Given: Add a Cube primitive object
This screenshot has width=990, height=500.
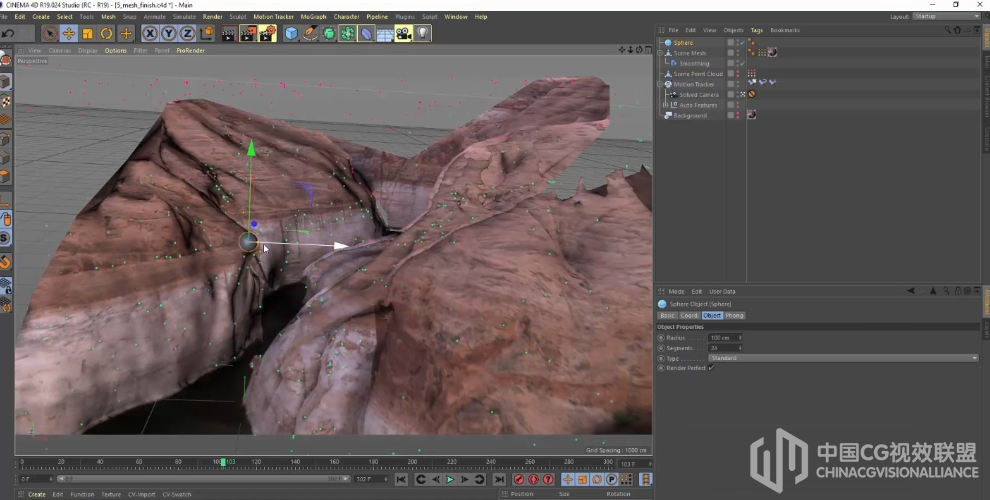Looking at the screenshot, I should click(x=290, y=33).
